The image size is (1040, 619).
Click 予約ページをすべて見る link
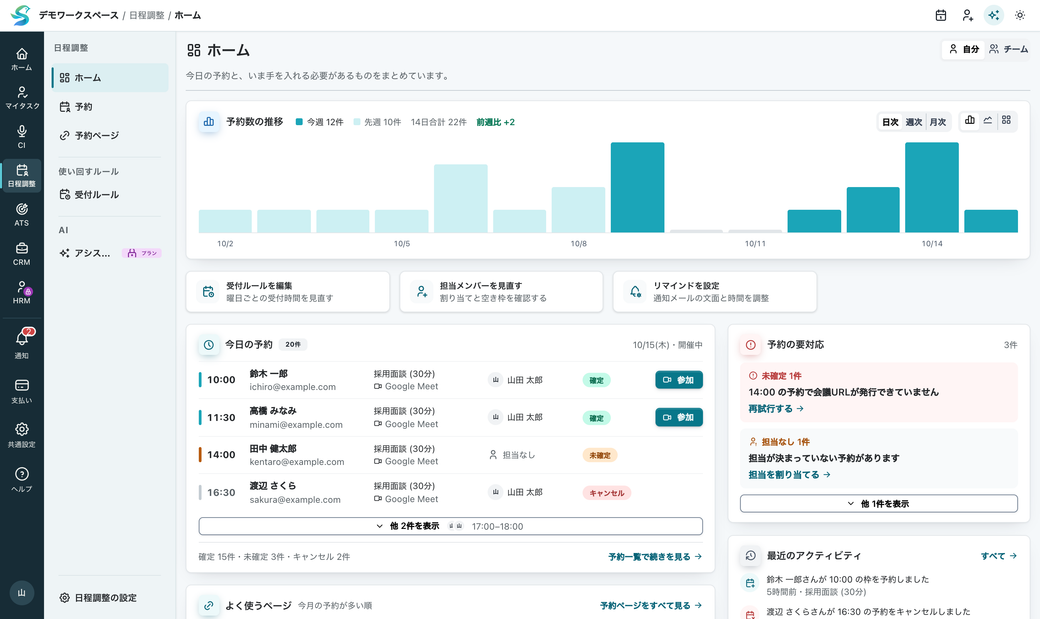[x=651, y=606]
